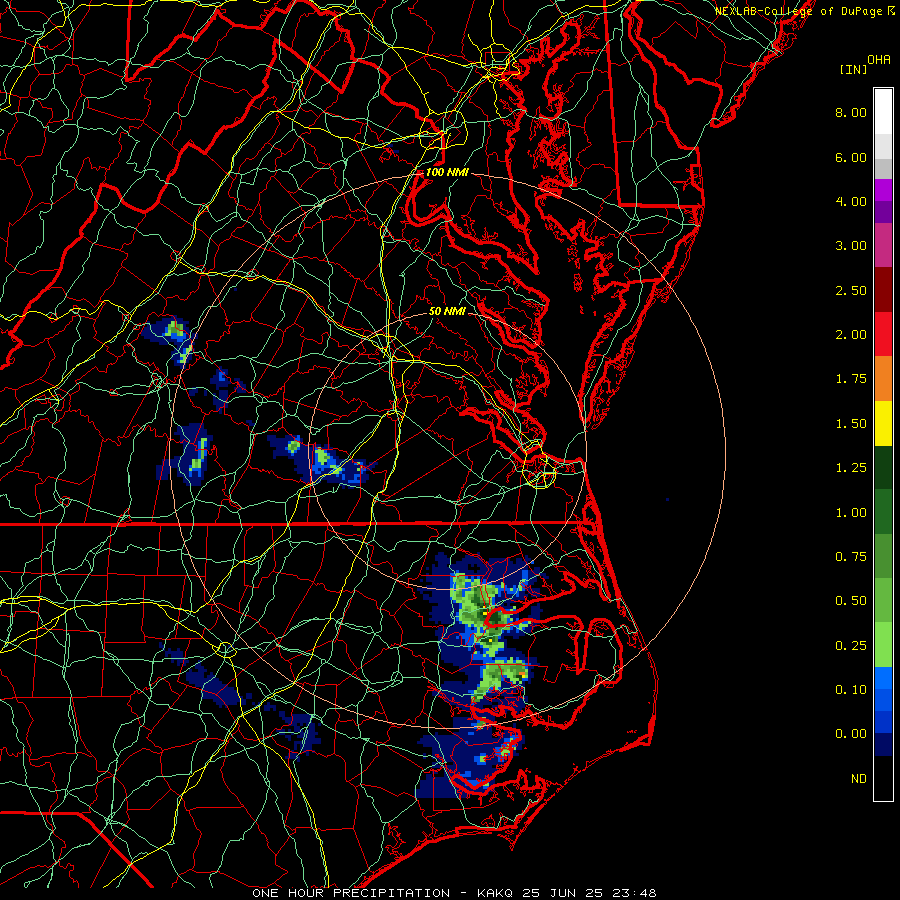Click the 1.75 legend value
This screenshot has height=900, width=900.
click(851, 379)
